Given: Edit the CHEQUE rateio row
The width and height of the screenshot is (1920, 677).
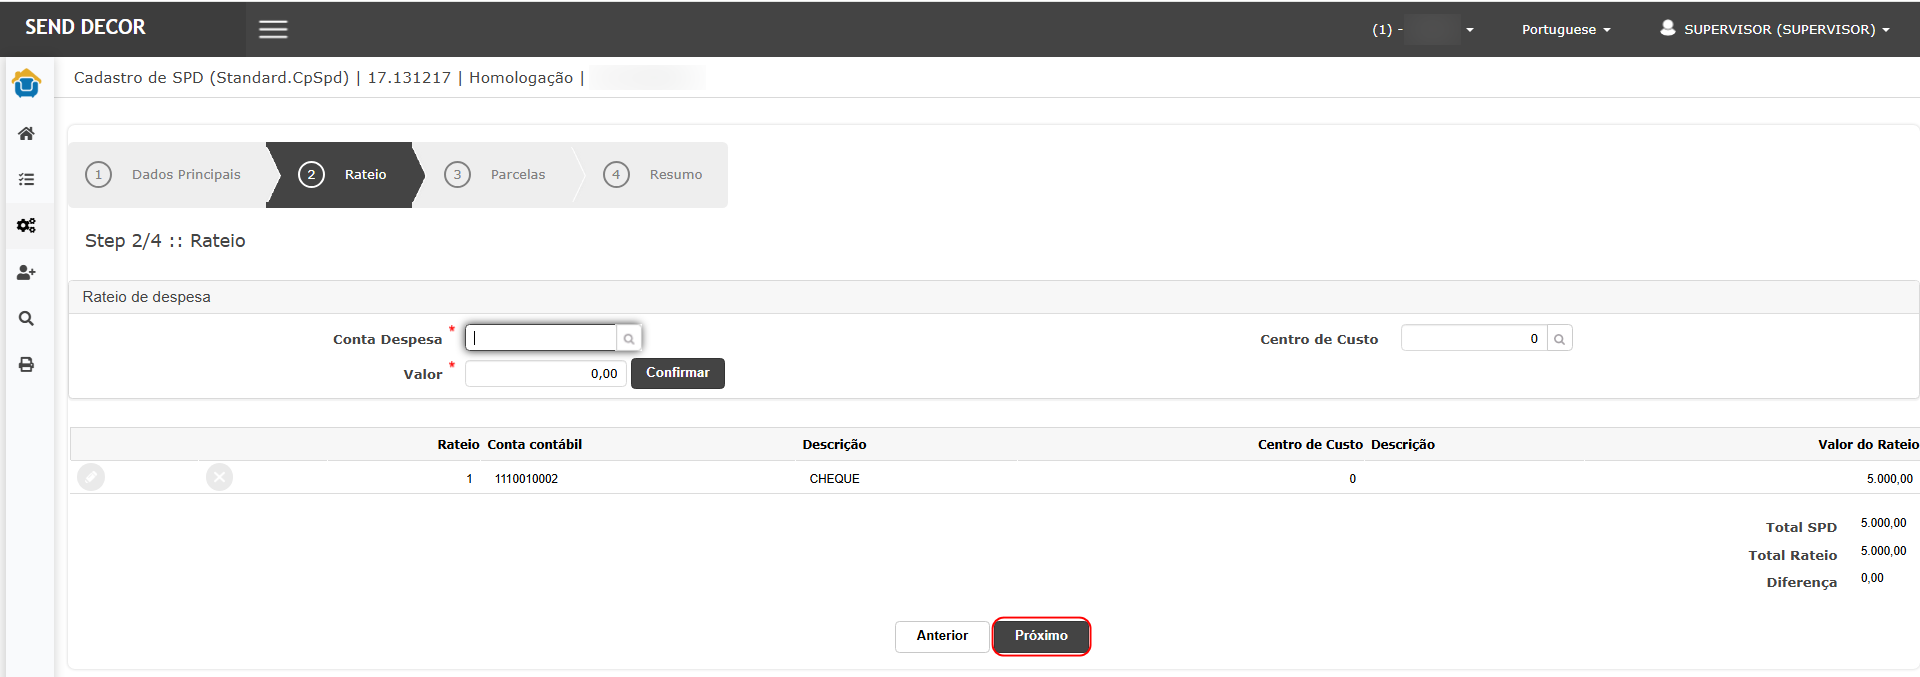Looking at the screenshot, I should (91, 478).
